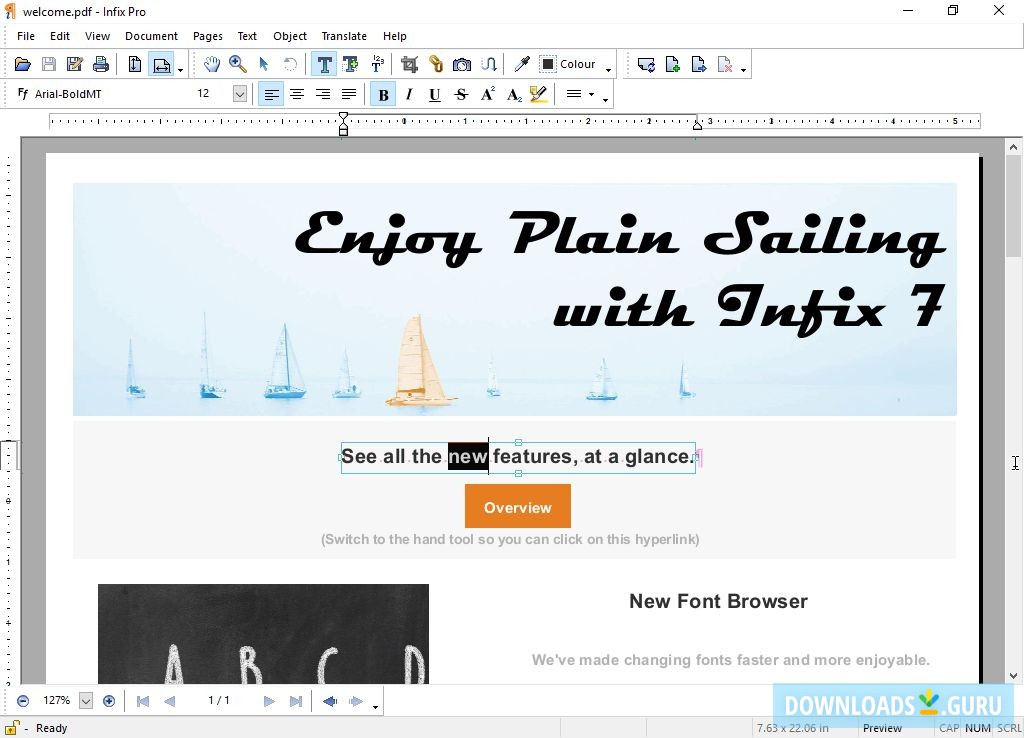Toggle center text alignment
This screenshot has height=738, width=1024.
click(297, 95)
